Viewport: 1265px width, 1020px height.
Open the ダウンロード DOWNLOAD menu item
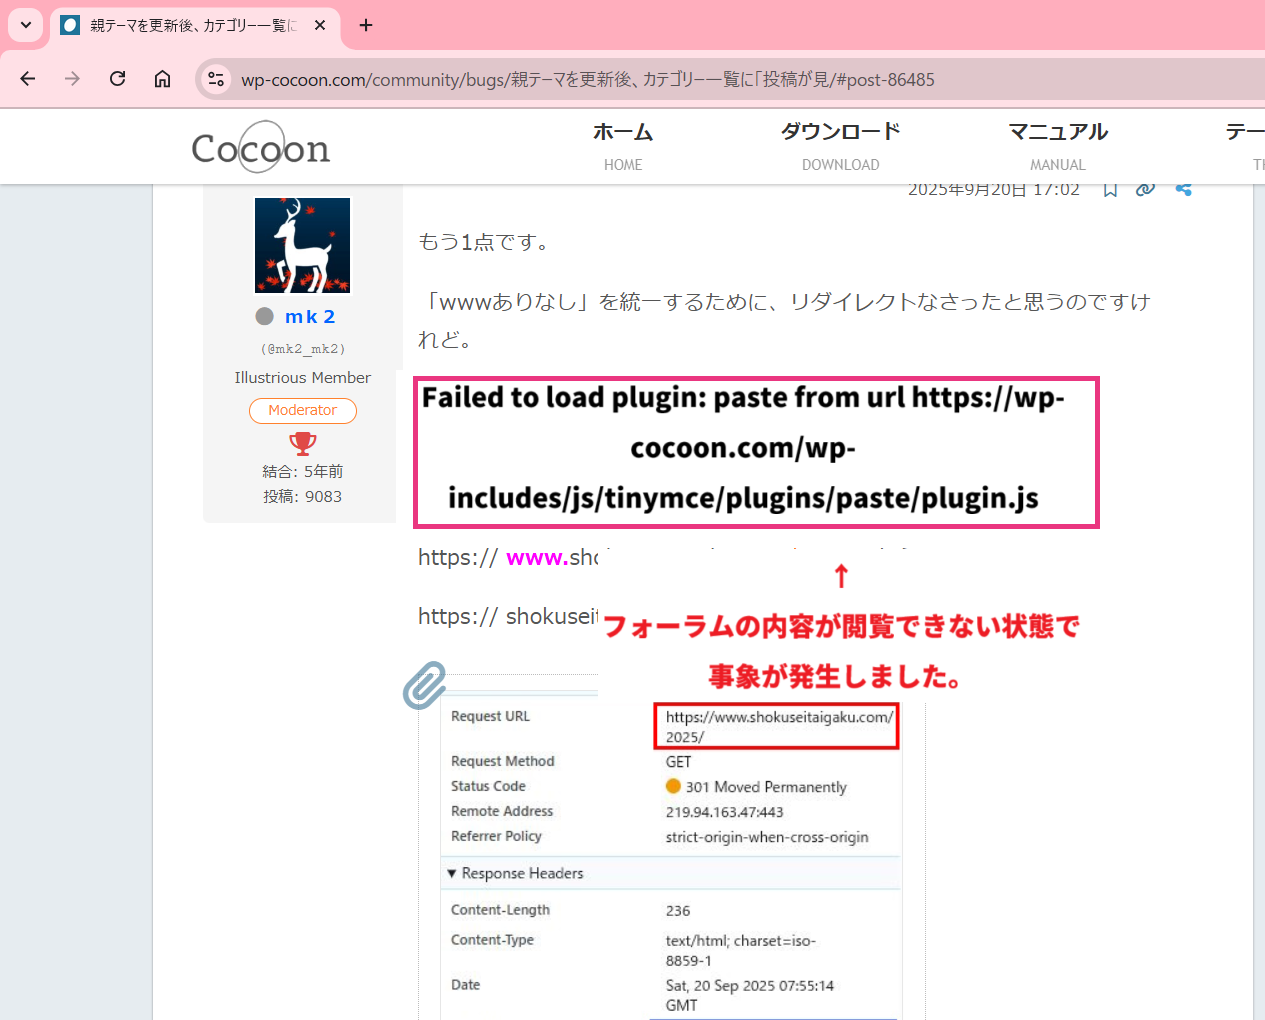coord(840,146)
